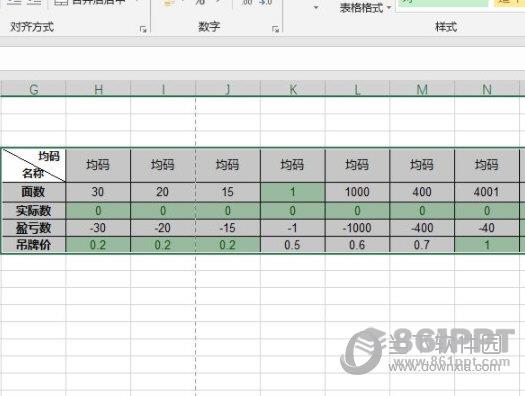Apply the yellow cell style swatch
This screenshot has width=525, height=396.
pyautogui.click(x=509, y=3)
